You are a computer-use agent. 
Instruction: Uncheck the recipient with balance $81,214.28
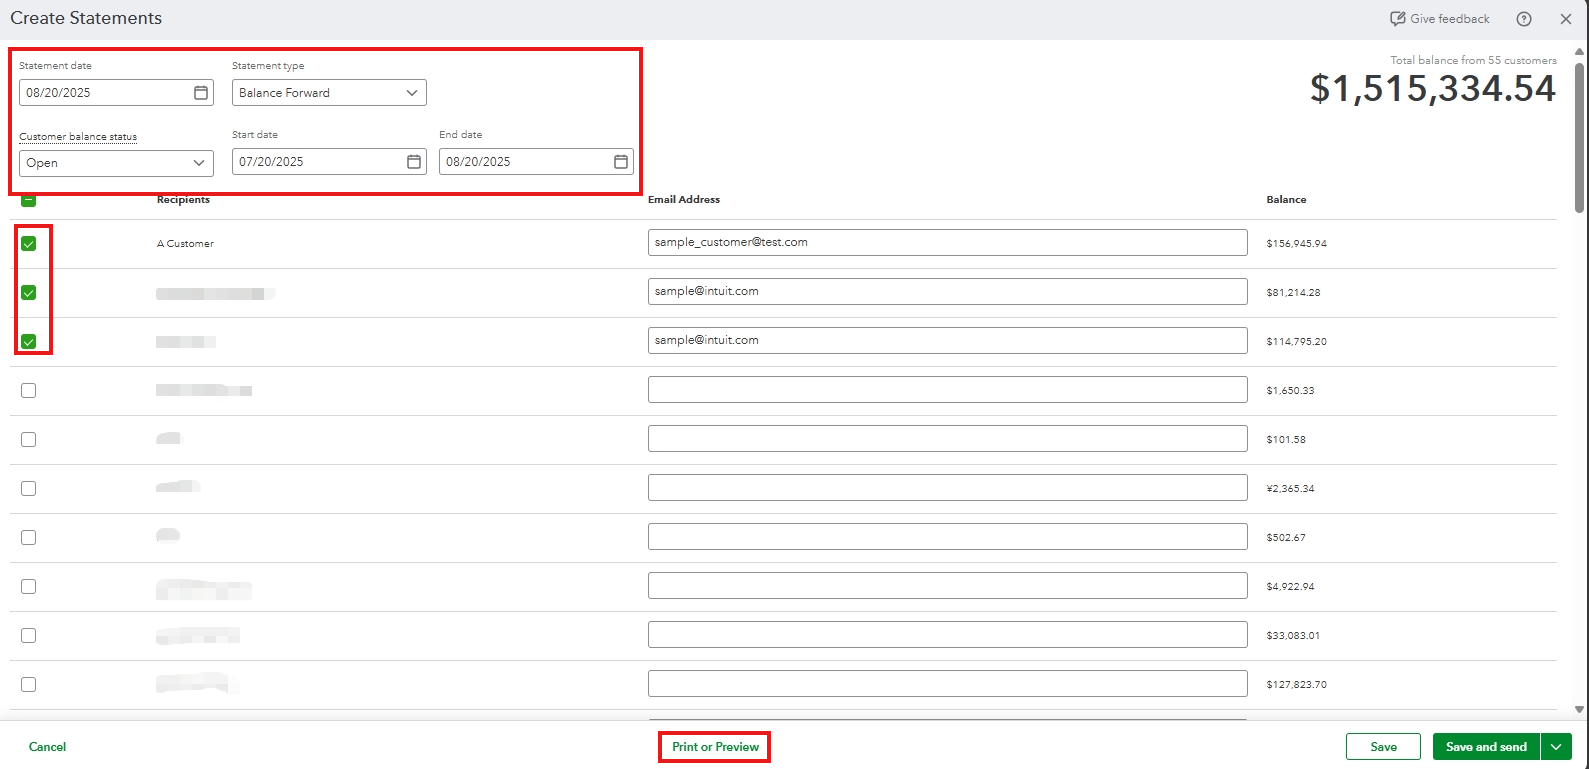point(29,293)
